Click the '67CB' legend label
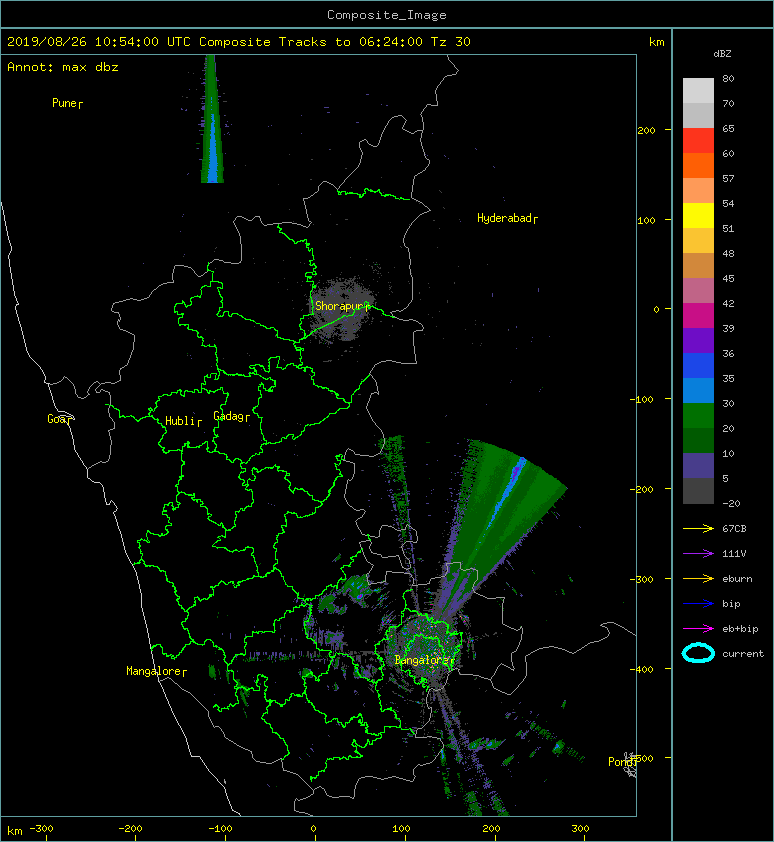Image resolution: width=774 pixels, height=842 pixels. click(734, 529)
